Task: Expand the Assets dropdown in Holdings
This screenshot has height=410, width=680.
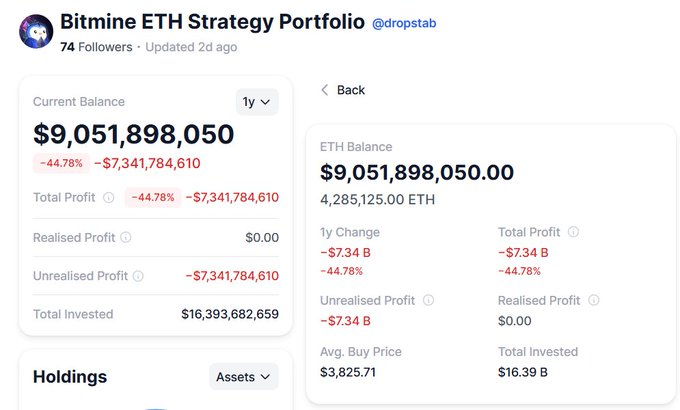Action: click(x=244, y=377)
